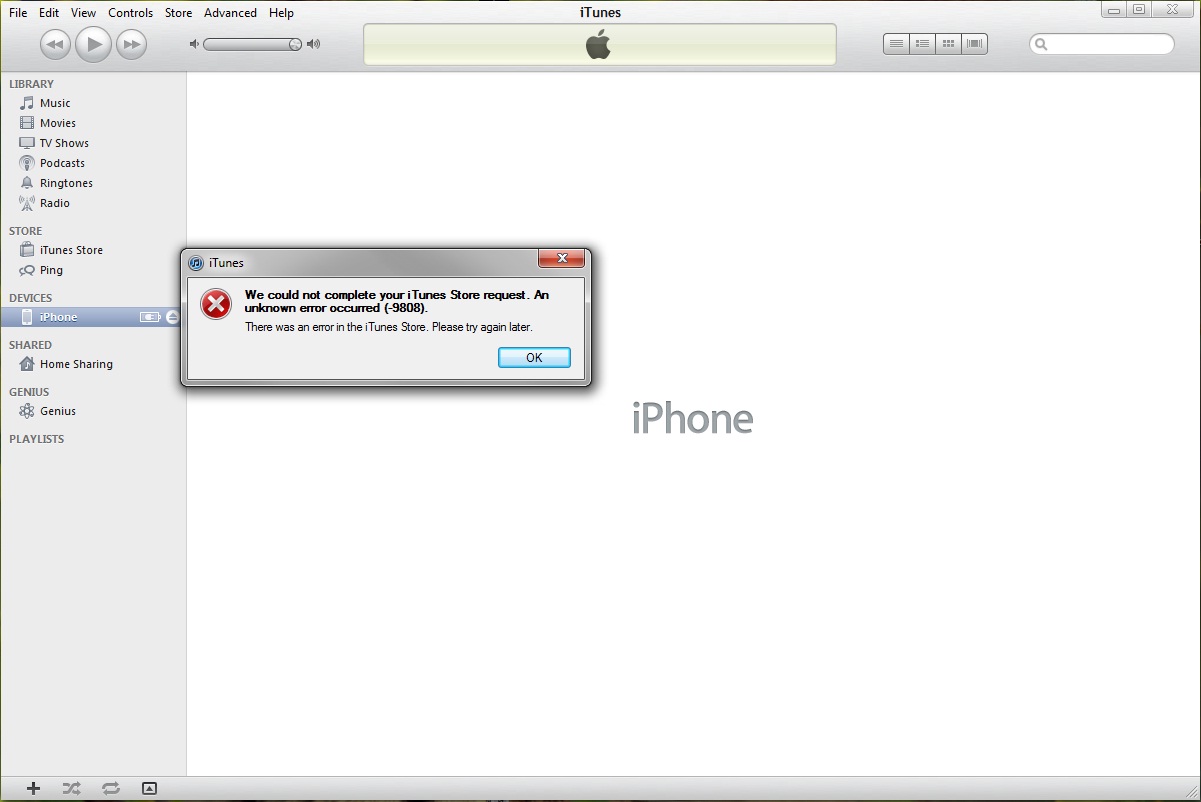Click the search field
This screenshot has width=1201, height=802.
(1102, 44)
